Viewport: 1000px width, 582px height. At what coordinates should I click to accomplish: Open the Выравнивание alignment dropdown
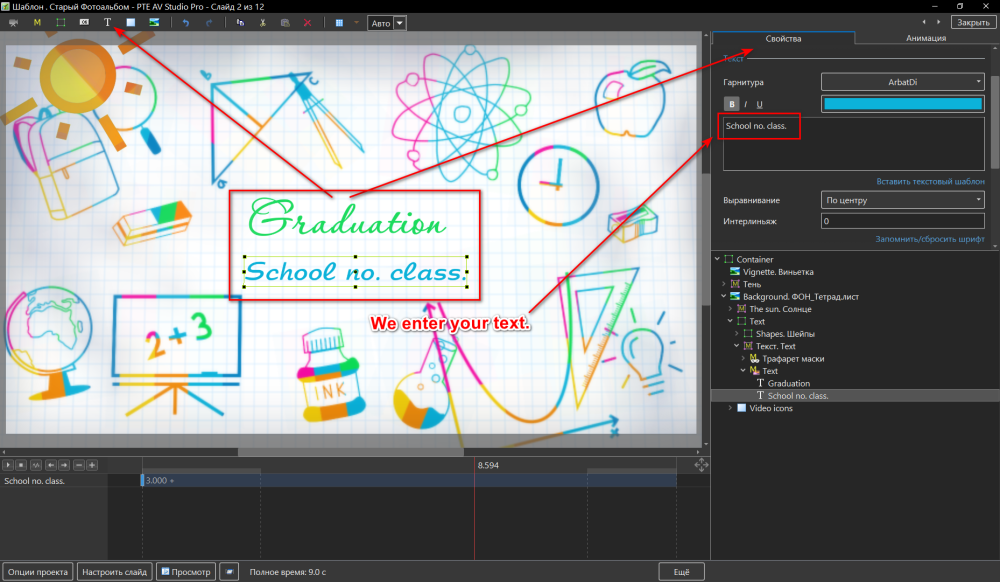pyautogui.click(x=903, y=200)
